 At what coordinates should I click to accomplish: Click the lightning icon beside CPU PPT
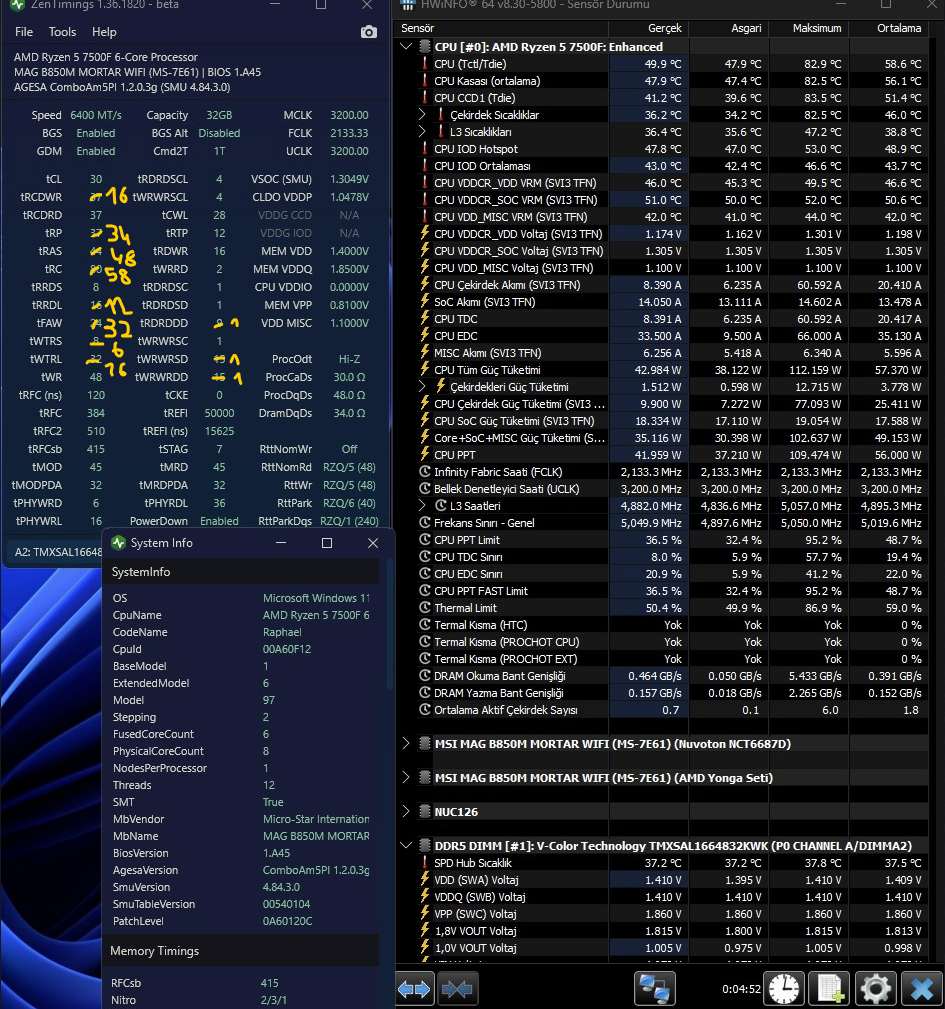tap(425, 454)
